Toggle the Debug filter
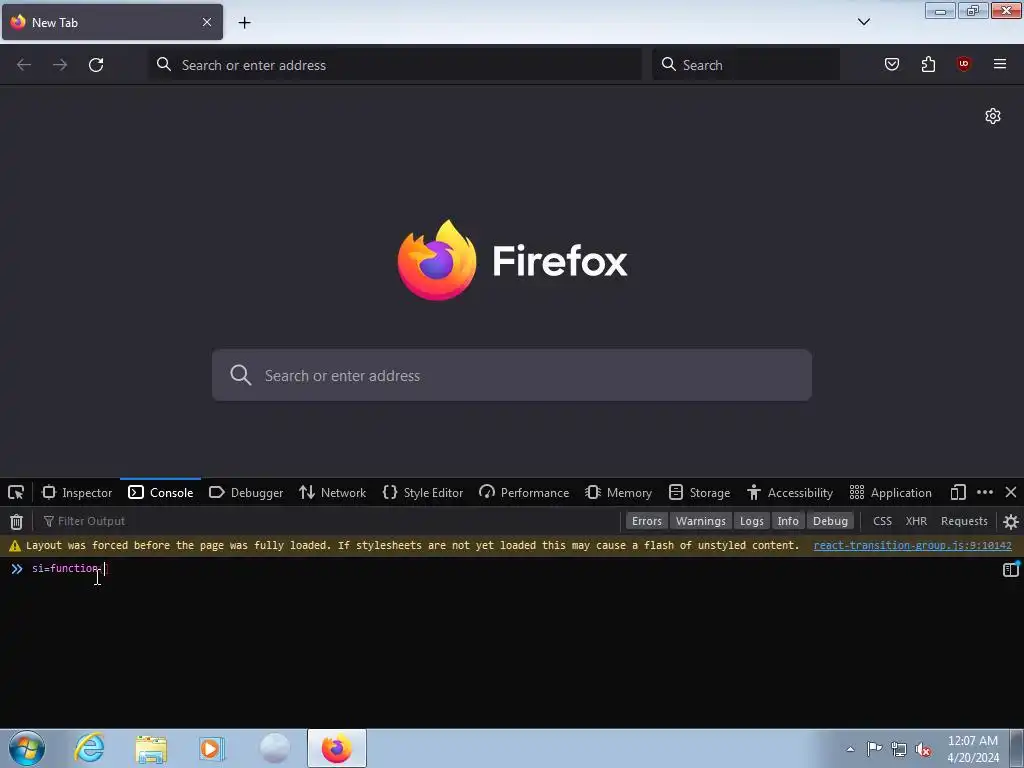The image size is (1024, 768). 830,521
